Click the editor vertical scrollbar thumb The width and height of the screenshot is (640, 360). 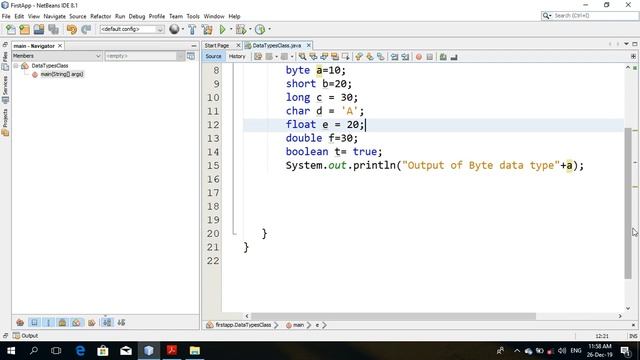[x=628, y=203]
